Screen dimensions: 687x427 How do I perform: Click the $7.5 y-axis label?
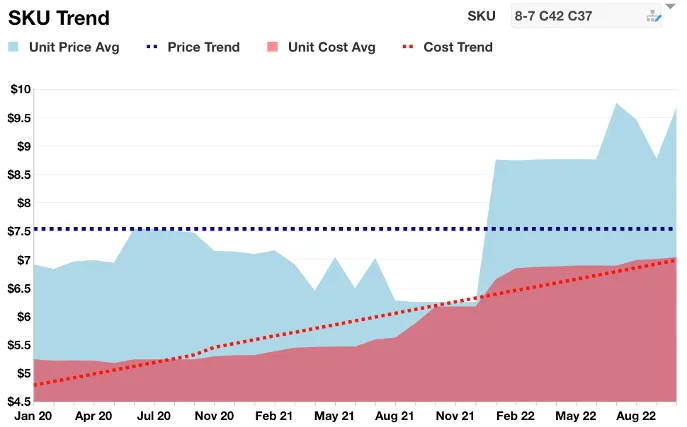click(19, 231)
